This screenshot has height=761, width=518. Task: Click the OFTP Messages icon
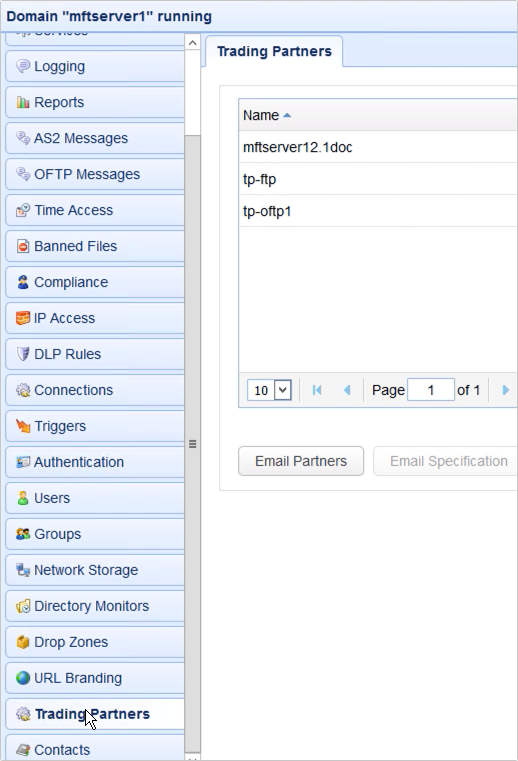point(23,174)
